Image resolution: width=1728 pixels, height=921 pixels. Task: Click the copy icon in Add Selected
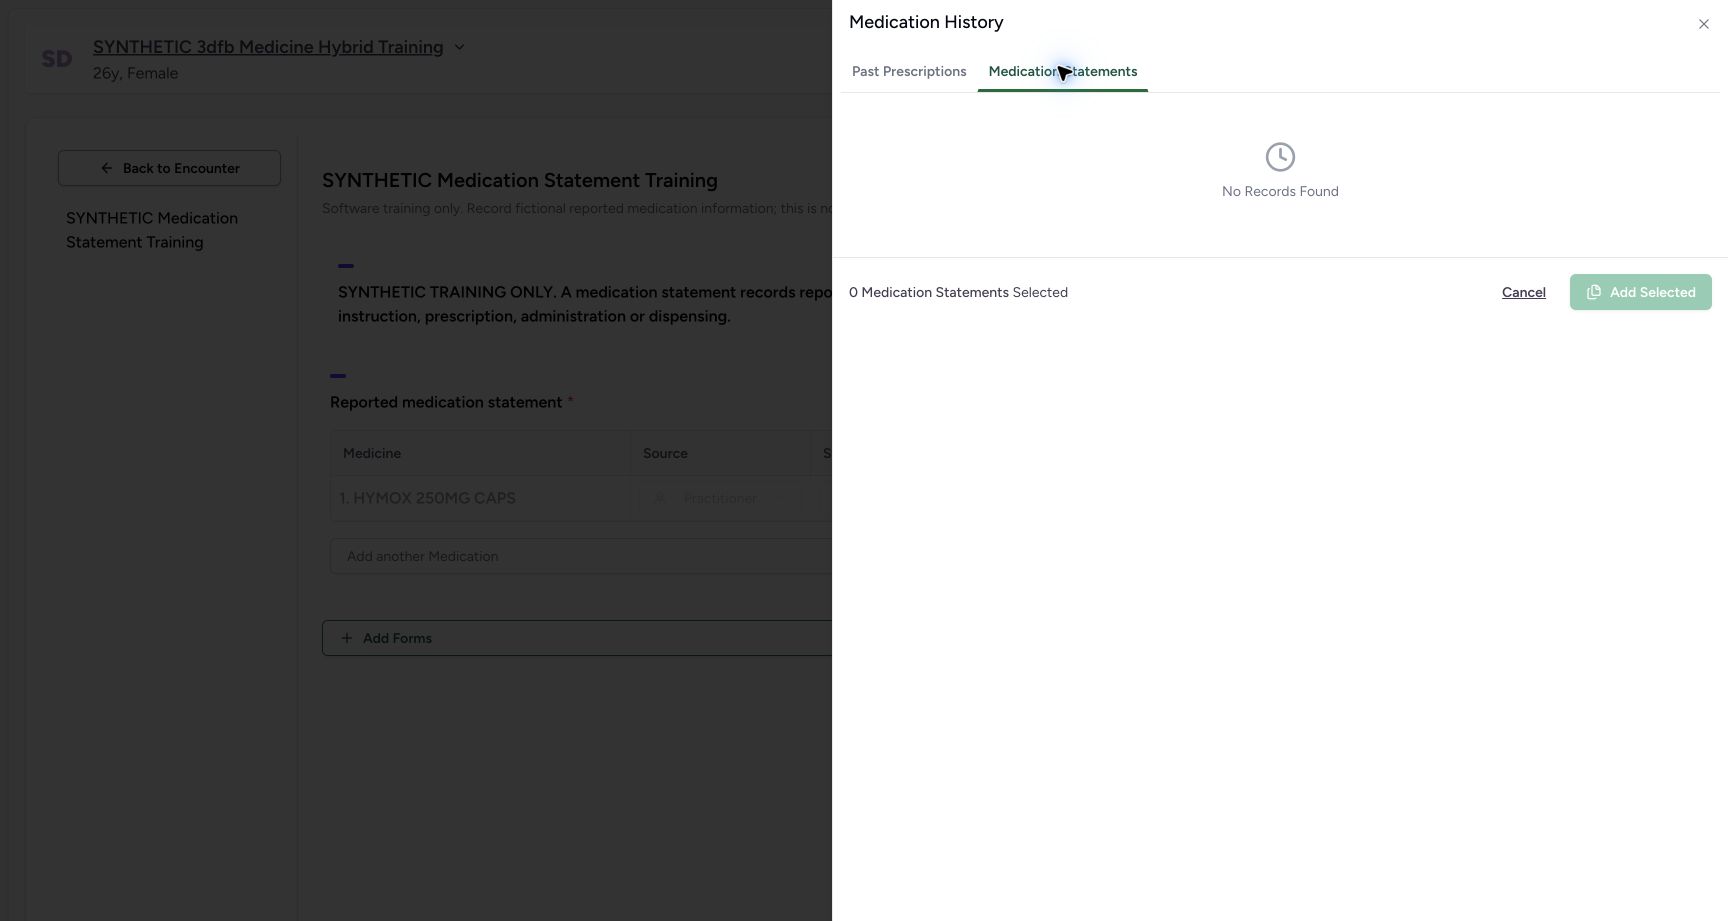pyautogui.click(x=1594, y=292)
